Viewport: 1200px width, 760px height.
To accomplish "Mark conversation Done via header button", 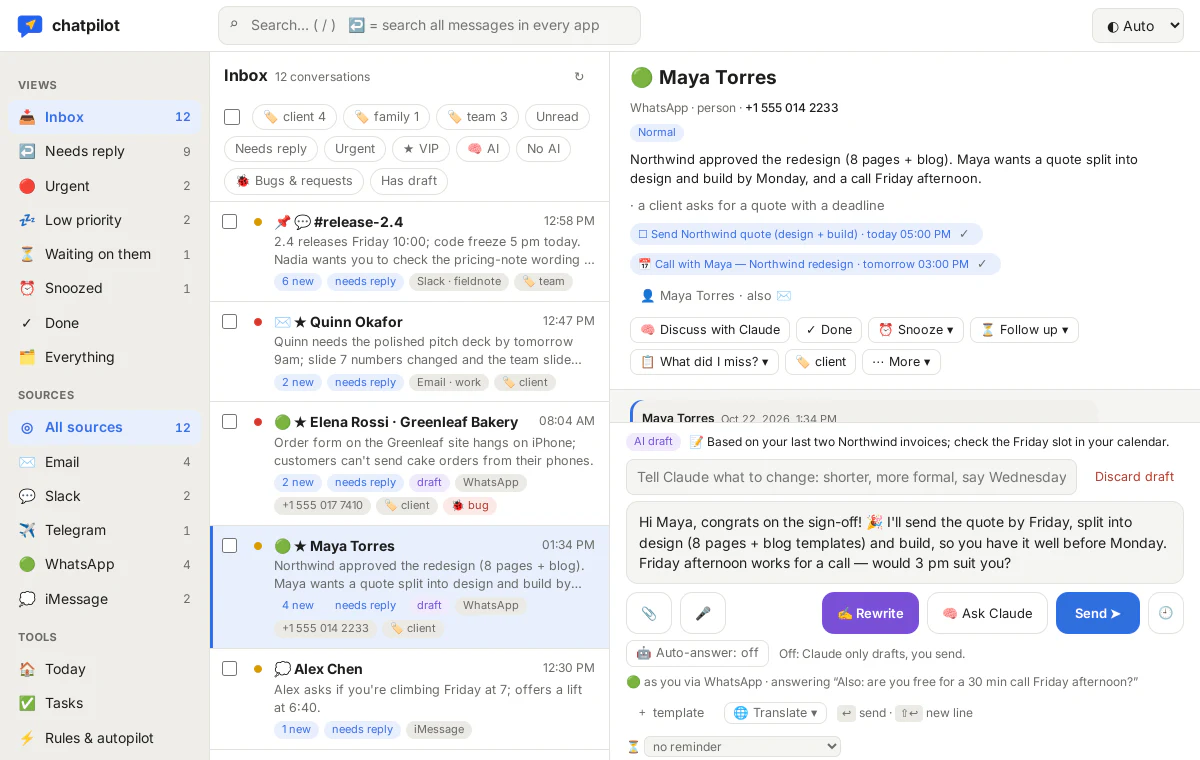I will [x=829, y=330].
